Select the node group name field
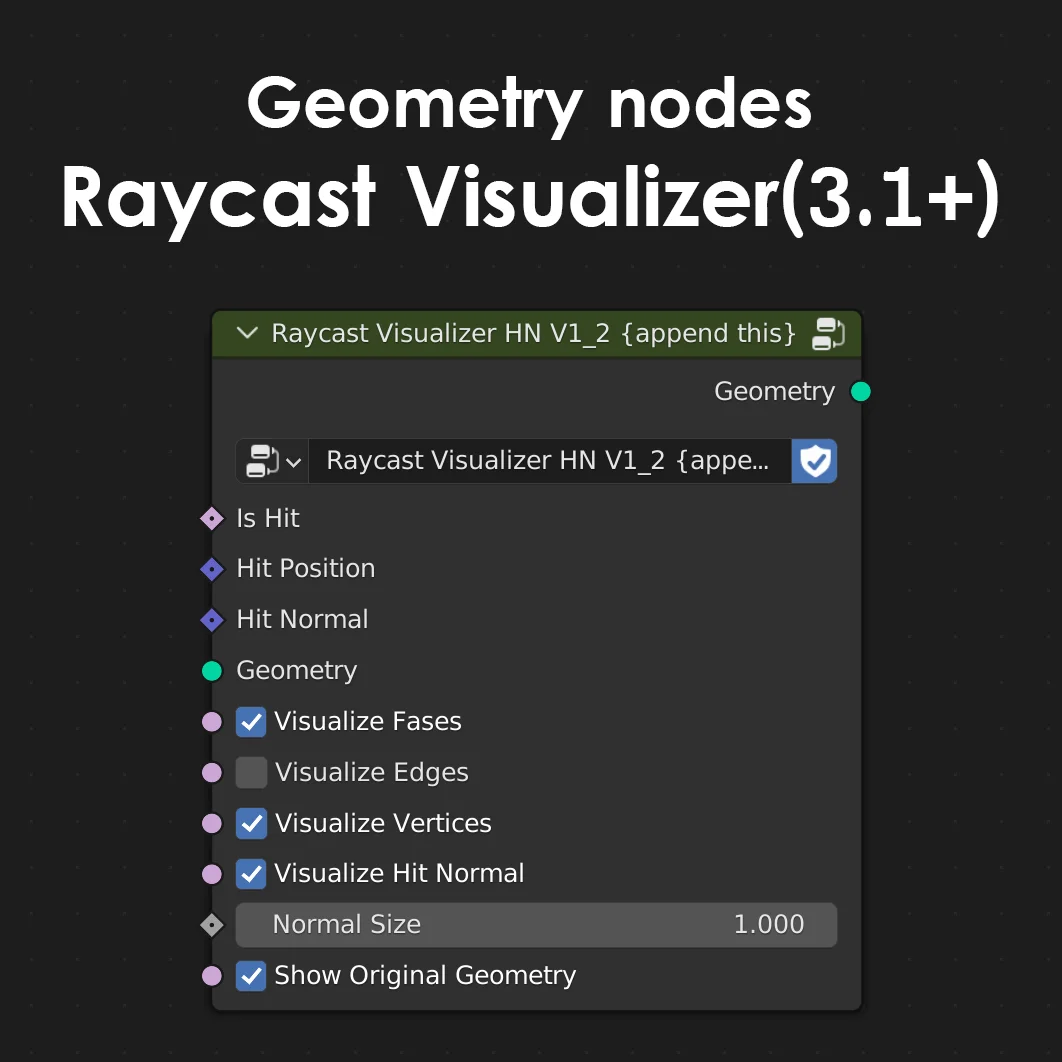The image size is (1062, 1062). point(550,461)
